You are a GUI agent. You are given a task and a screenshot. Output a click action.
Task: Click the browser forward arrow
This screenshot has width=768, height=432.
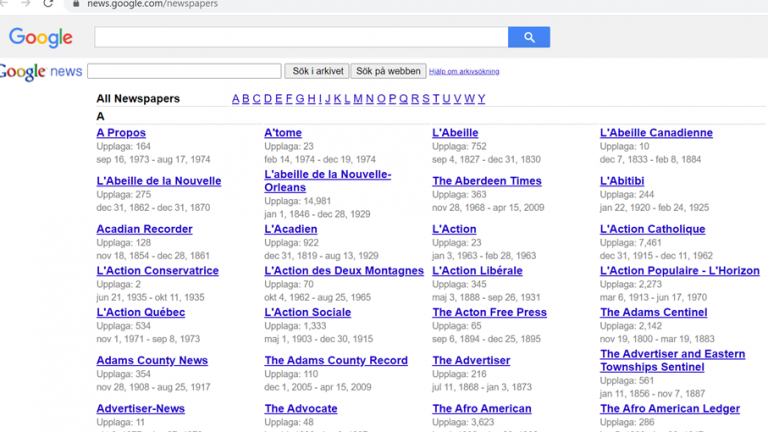(x=25, y=3)
